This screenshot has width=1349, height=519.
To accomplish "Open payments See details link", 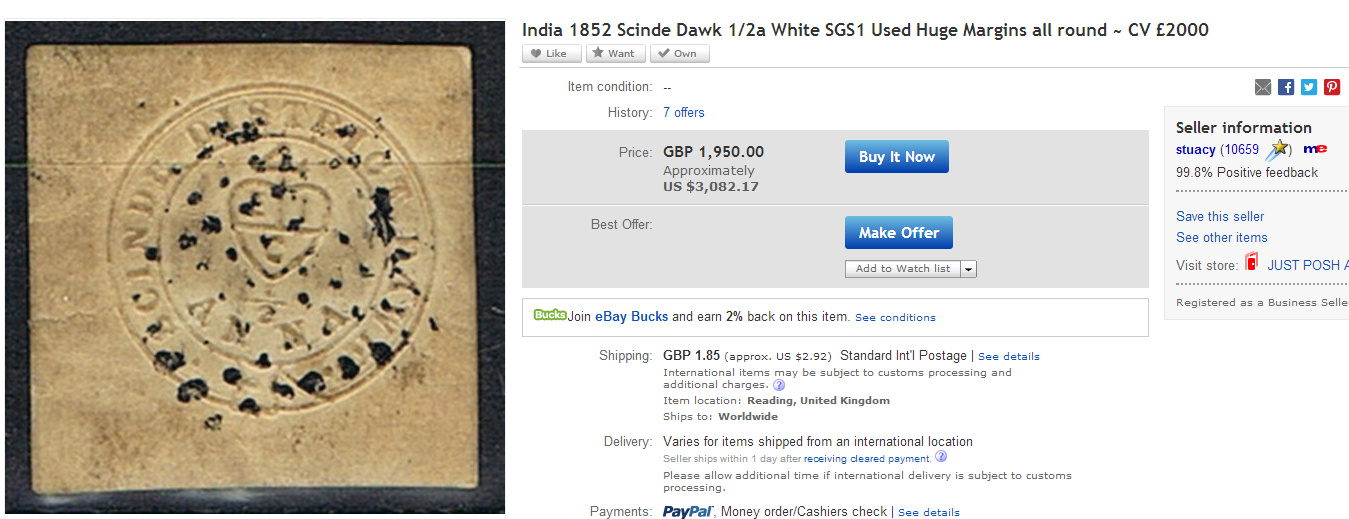I will point(929,513).
